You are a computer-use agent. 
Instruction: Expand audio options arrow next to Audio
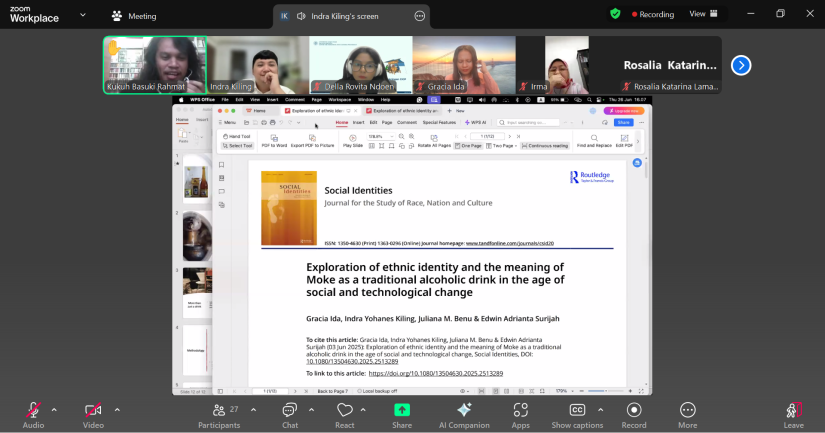click(x=54, y=409)
